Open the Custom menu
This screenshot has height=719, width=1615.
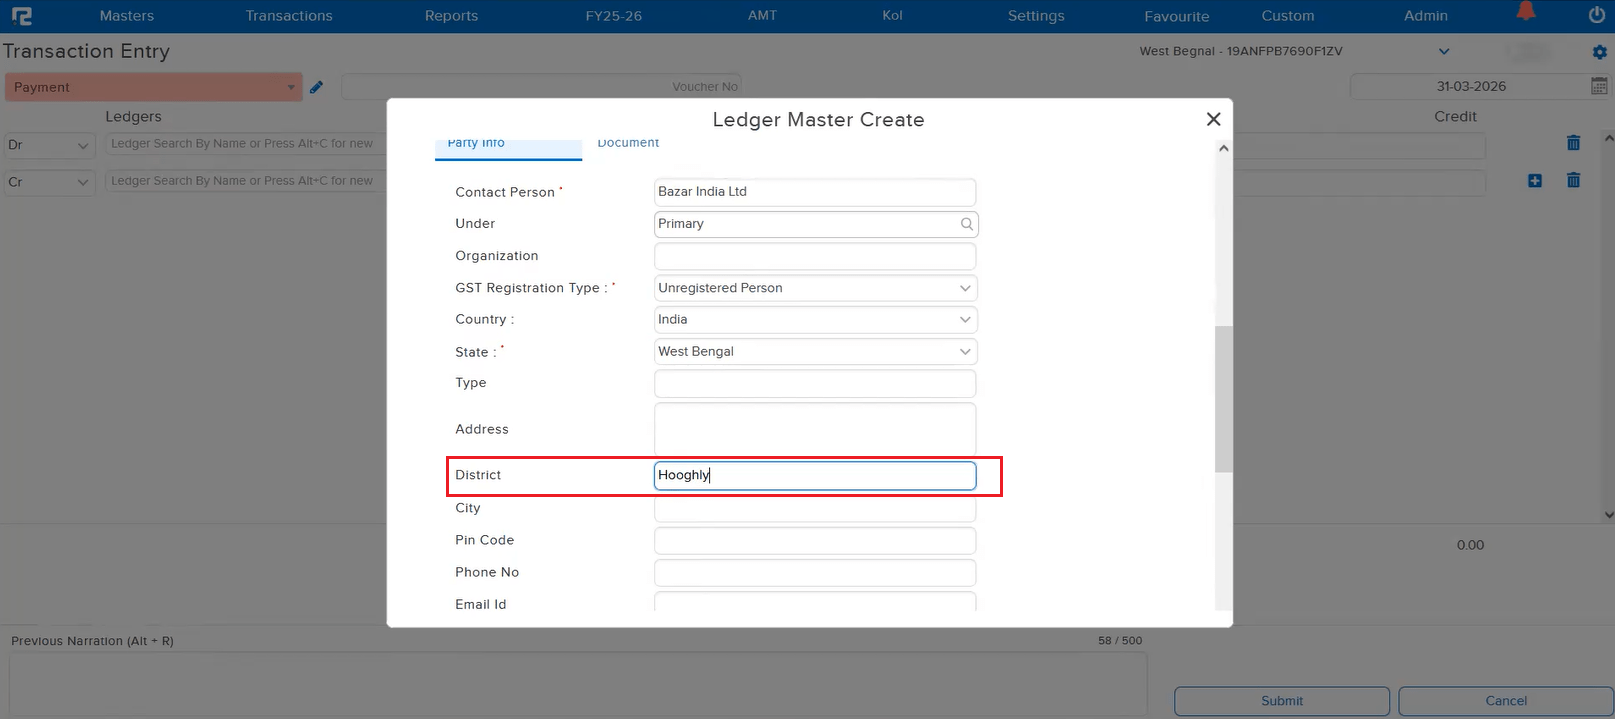pos(1288,16)
